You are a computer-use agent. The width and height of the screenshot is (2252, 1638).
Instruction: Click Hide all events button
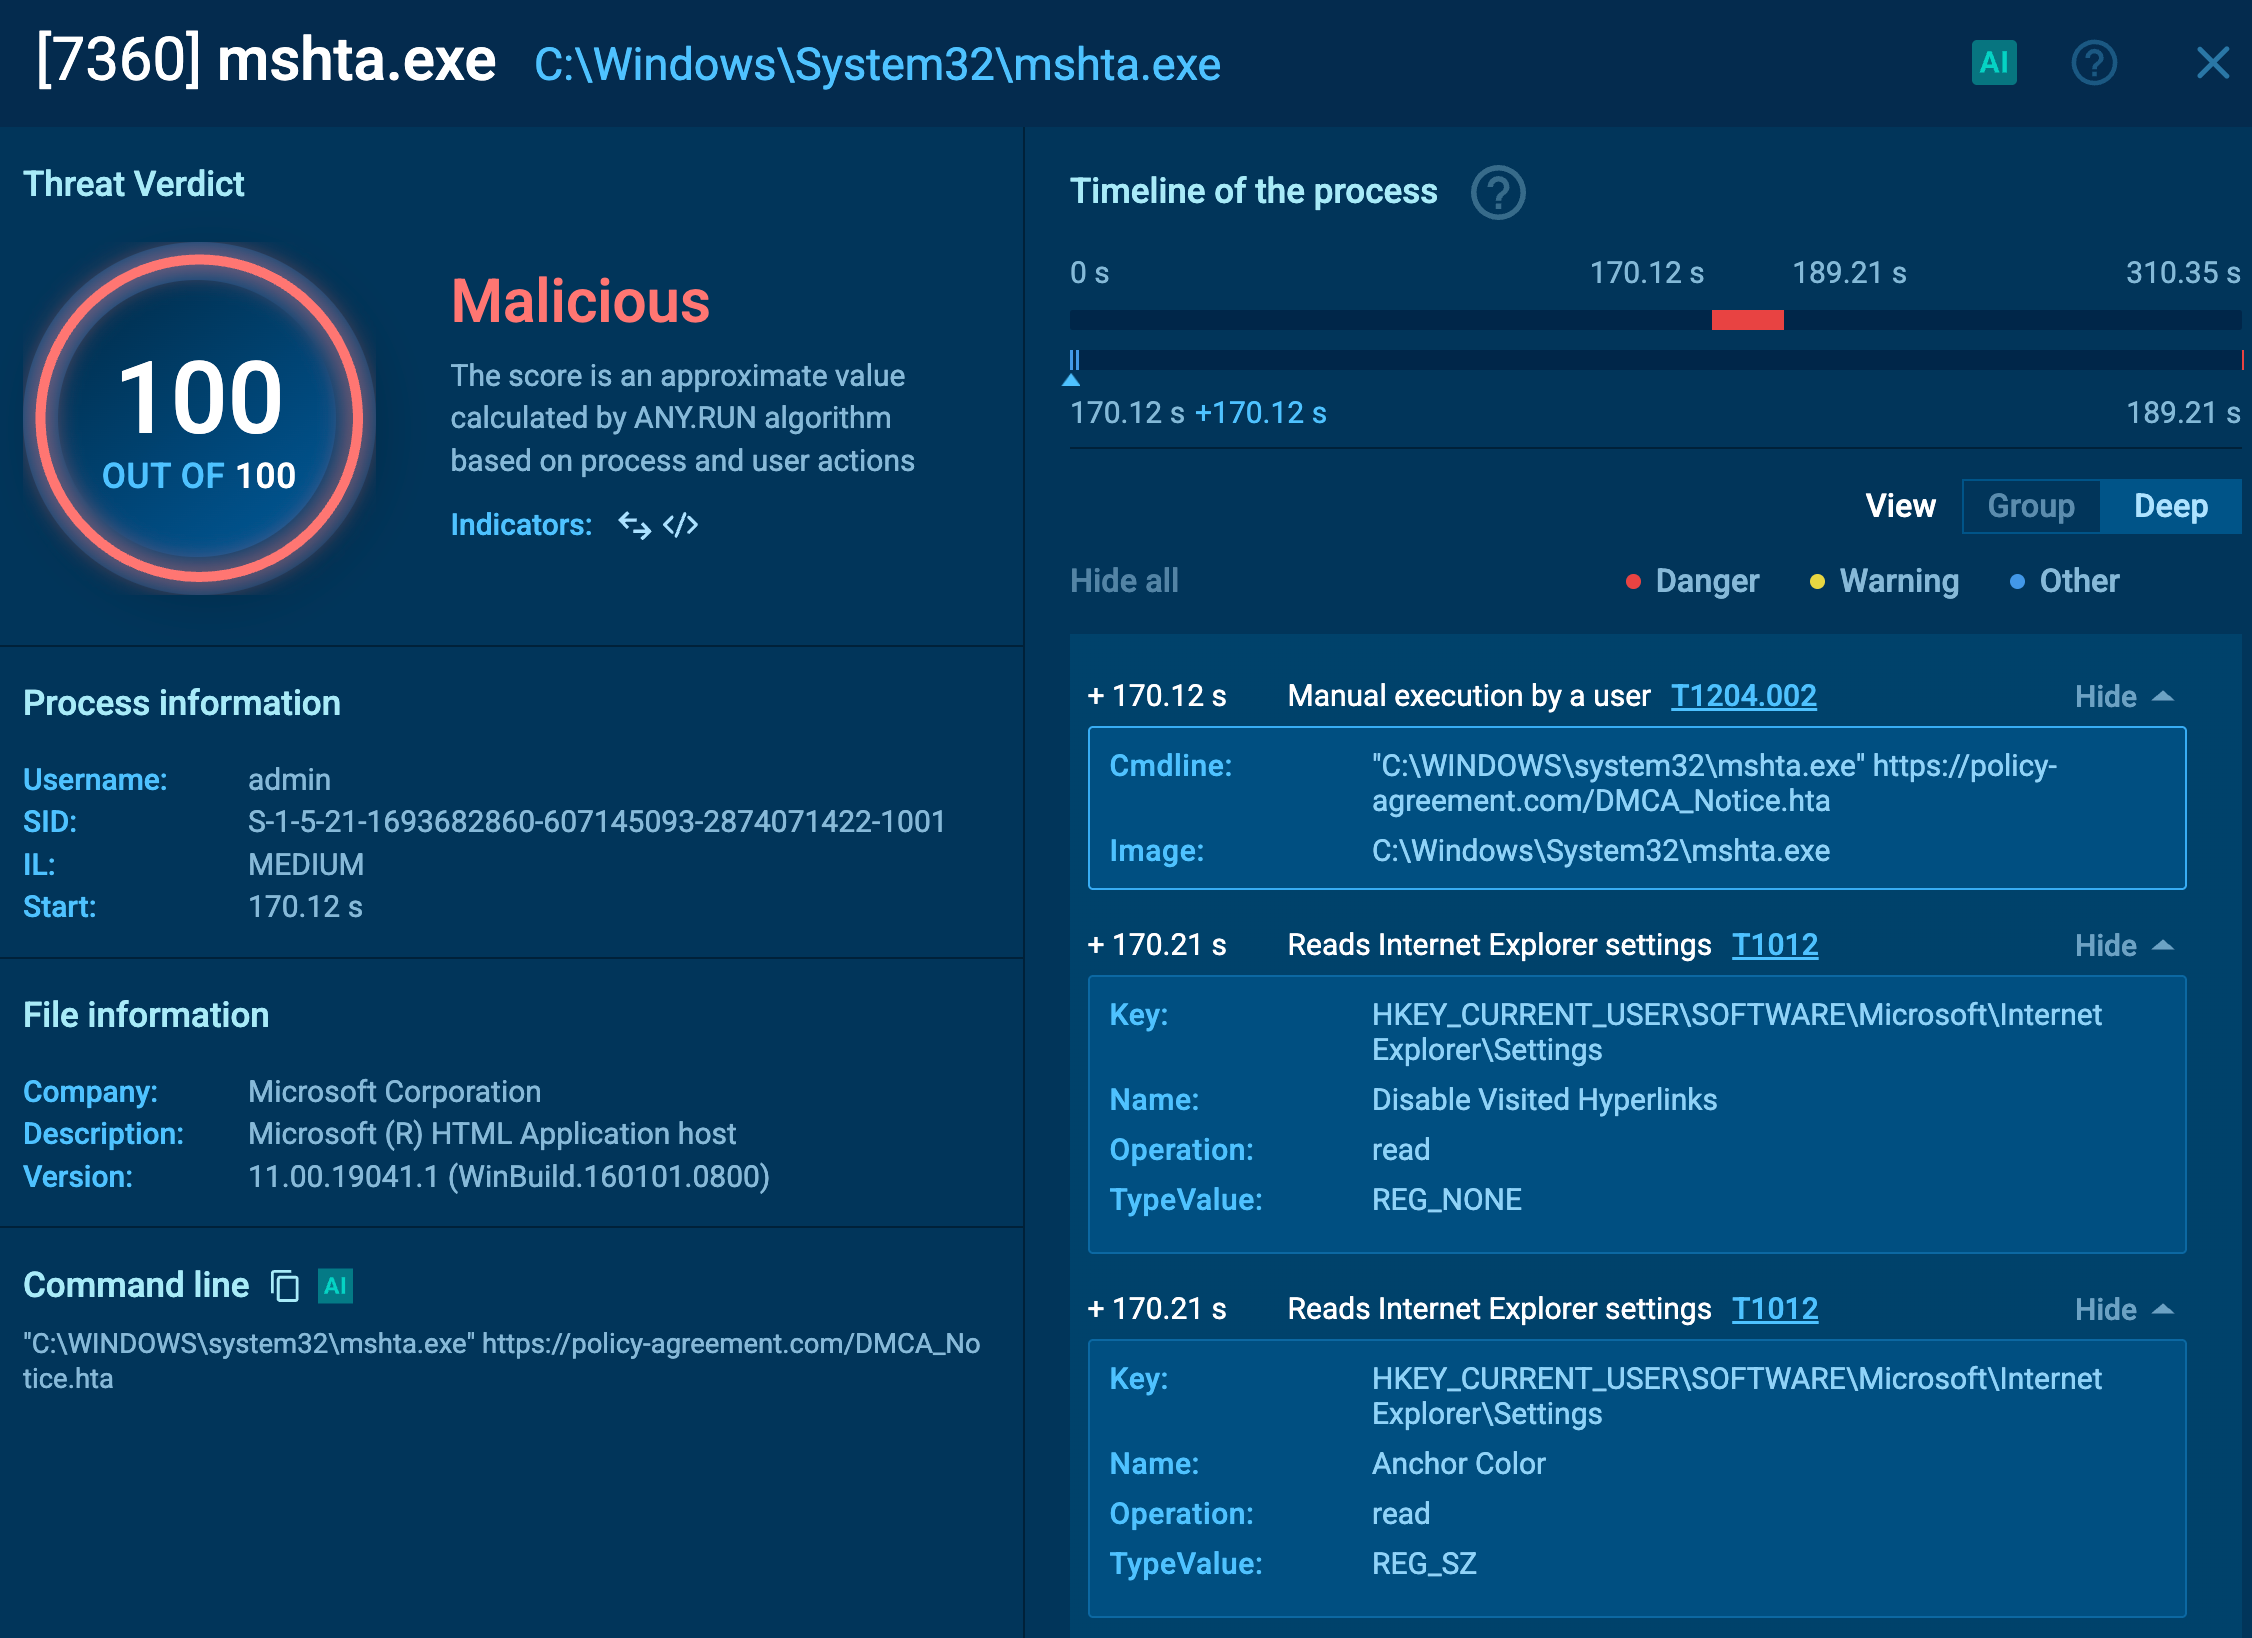coord(1124,581)
